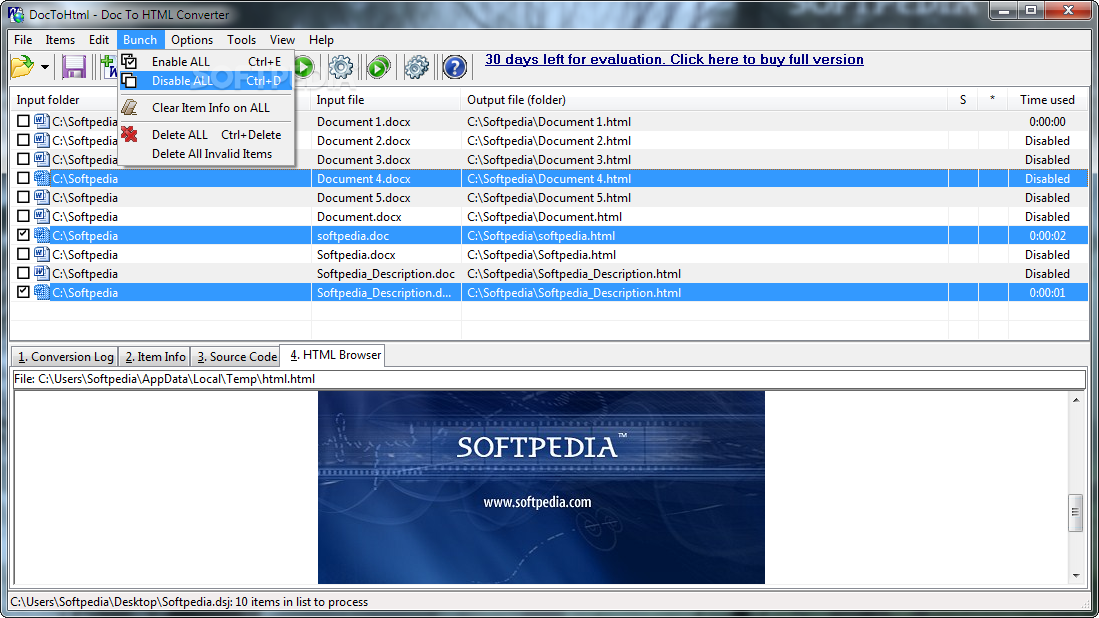Open the File menu
Screen dimensions: 1099x618
click(23, 40)
